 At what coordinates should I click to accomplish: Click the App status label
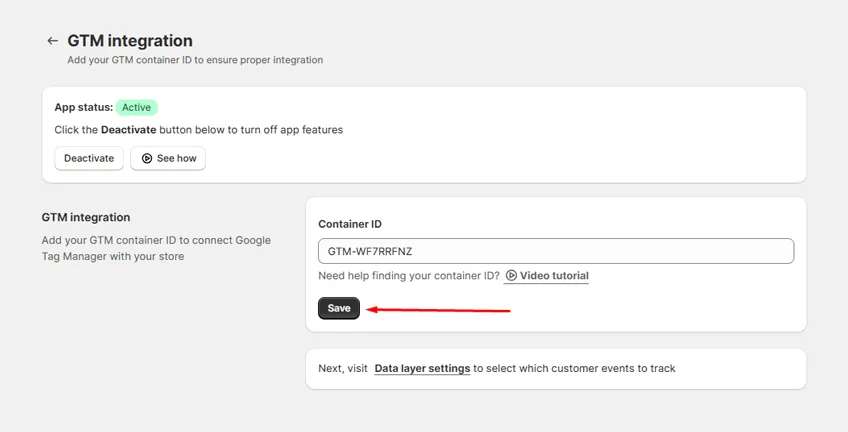click(x=84, y=108)
